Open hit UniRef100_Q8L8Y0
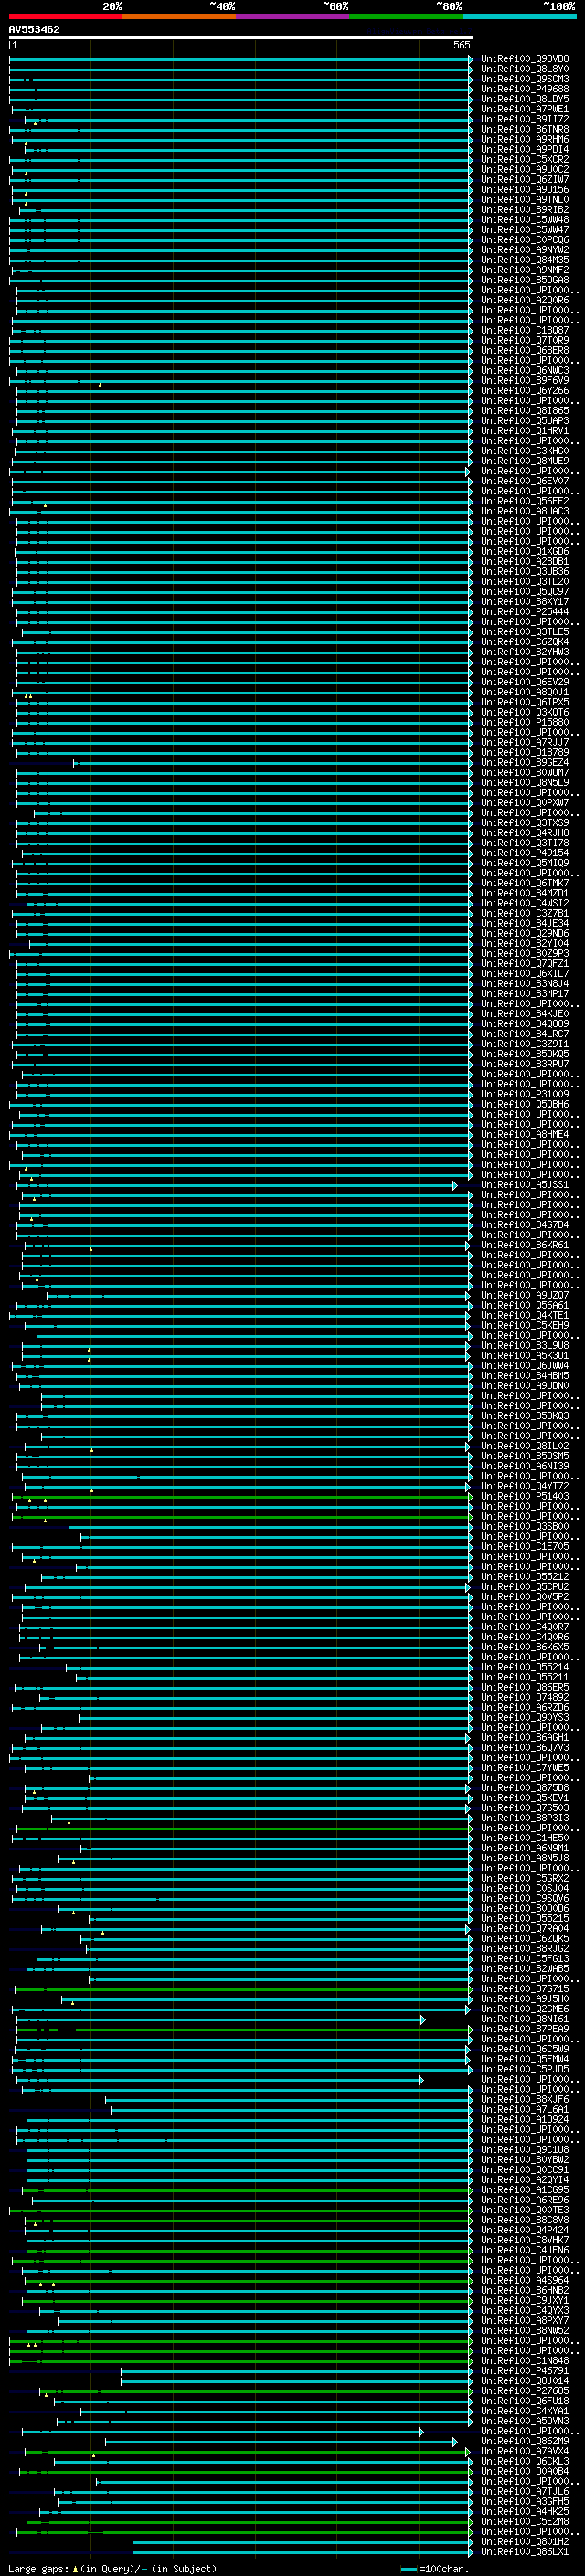This screenshot has width=585, height=2576. (x=525, y=69)
